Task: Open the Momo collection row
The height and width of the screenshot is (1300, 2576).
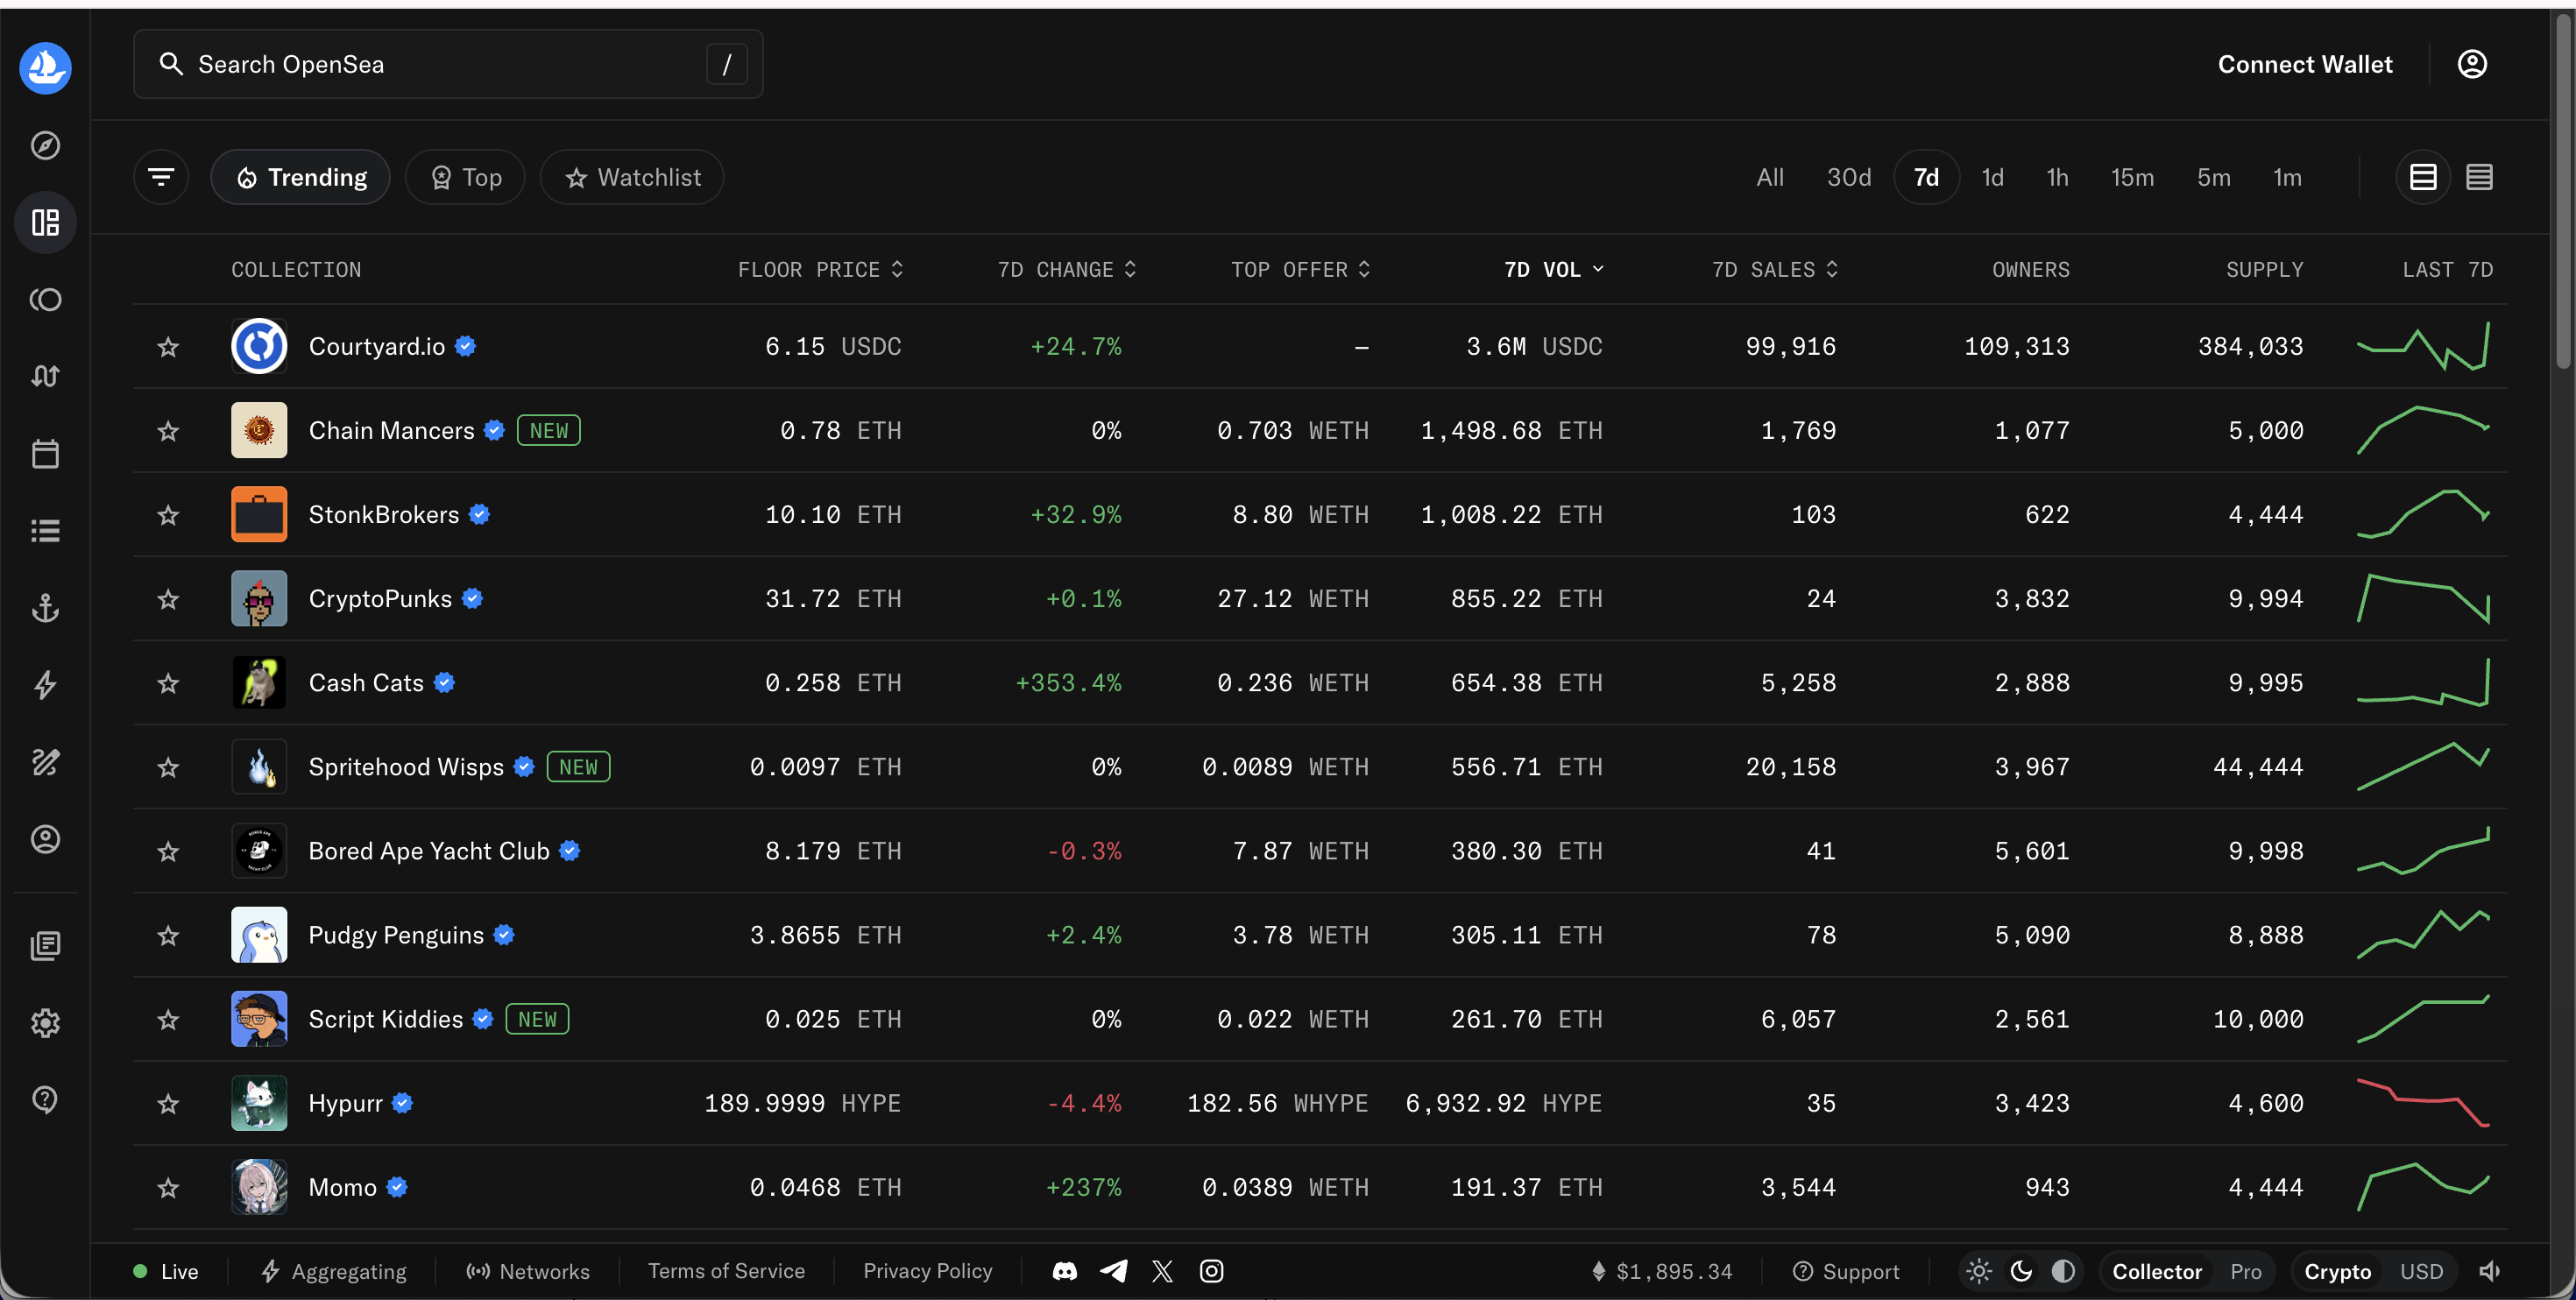Action: click(x=1320, y=1187)
